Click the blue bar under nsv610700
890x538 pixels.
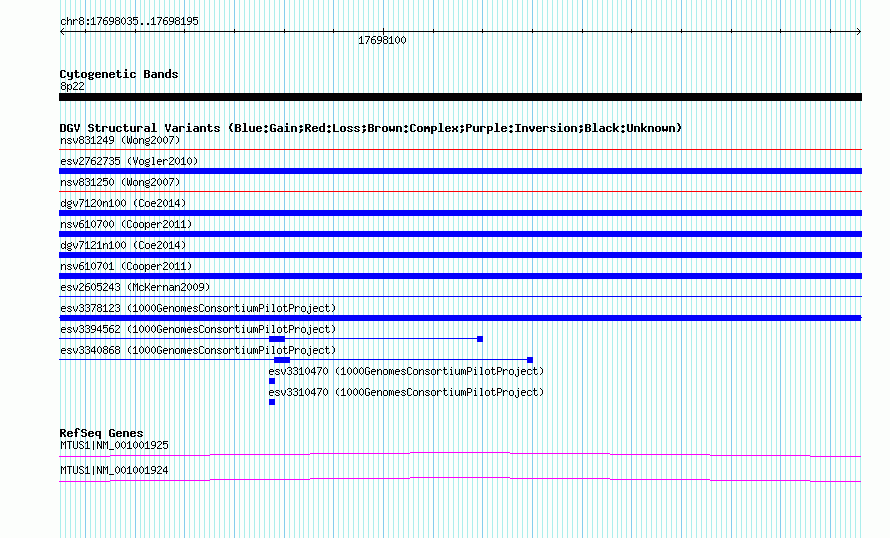pyautogui.click(x=460, y=234)
